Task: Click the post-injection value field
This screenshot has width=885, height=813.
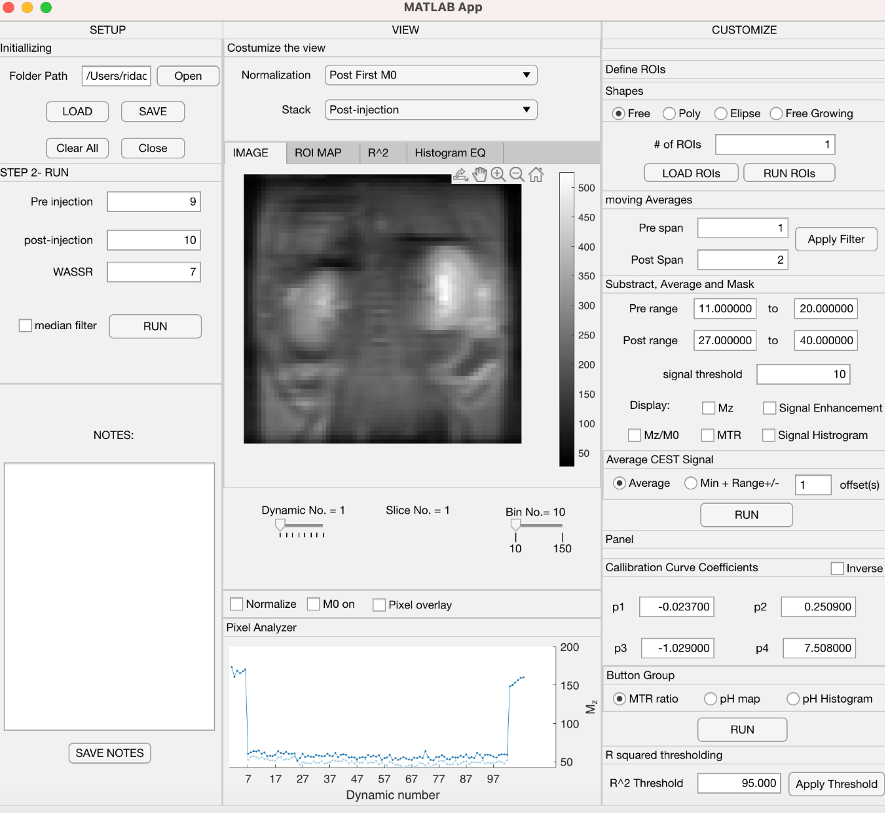Action: [154, 240]
